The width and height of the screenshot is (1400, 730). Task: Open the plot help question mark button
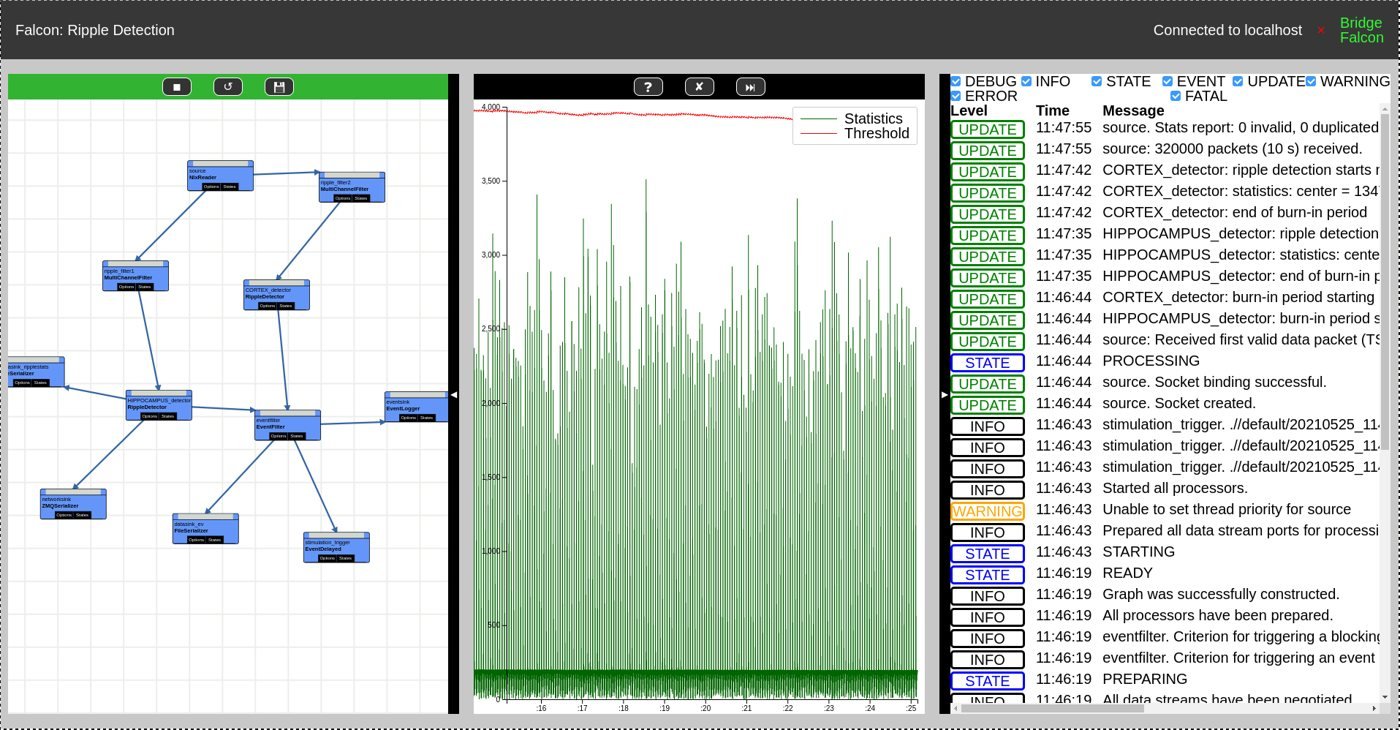click(x=648, y=87)
